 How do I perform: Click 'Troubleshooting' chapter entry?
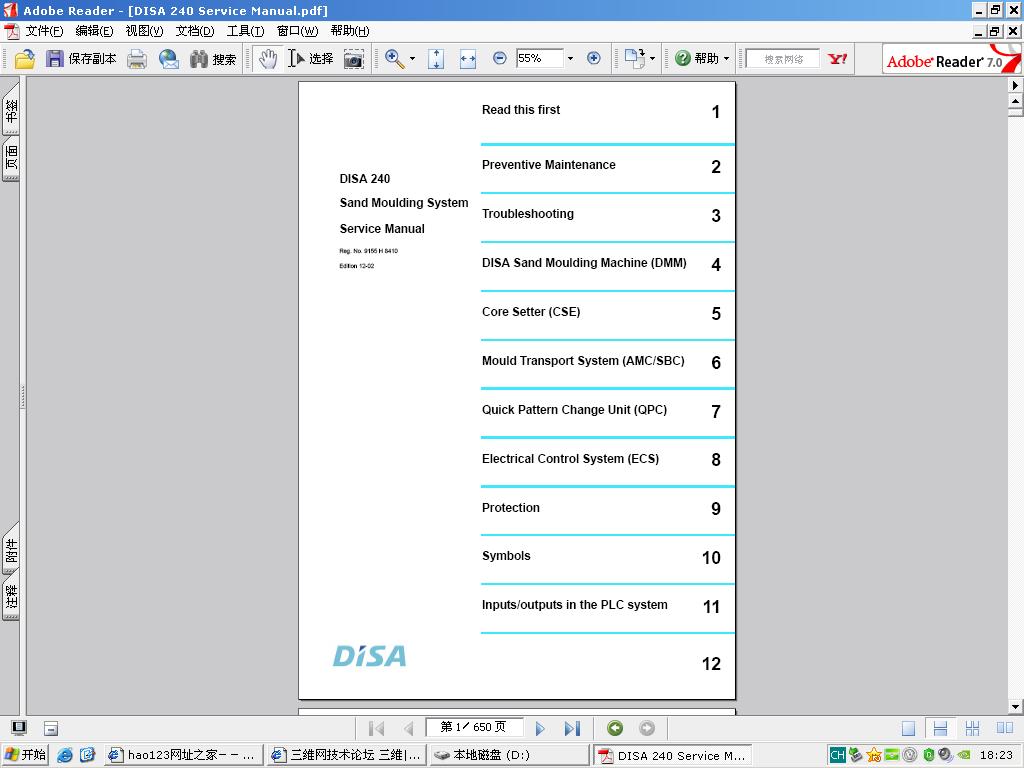(x=528, y=214)
